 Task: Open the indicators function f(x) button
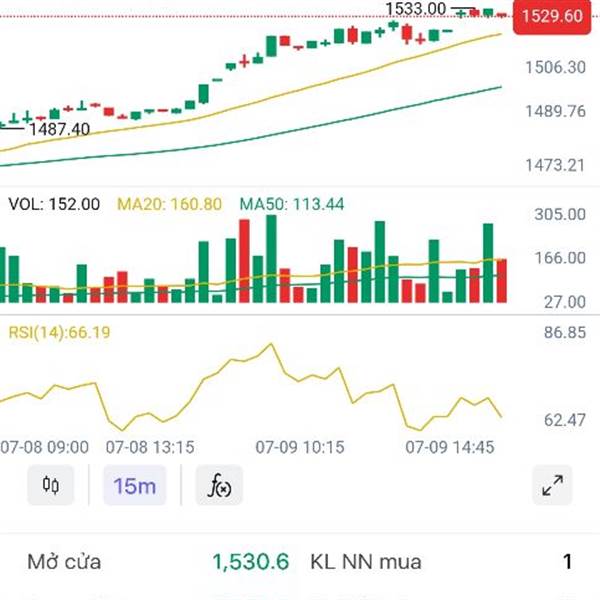click(x=219, y=485)
